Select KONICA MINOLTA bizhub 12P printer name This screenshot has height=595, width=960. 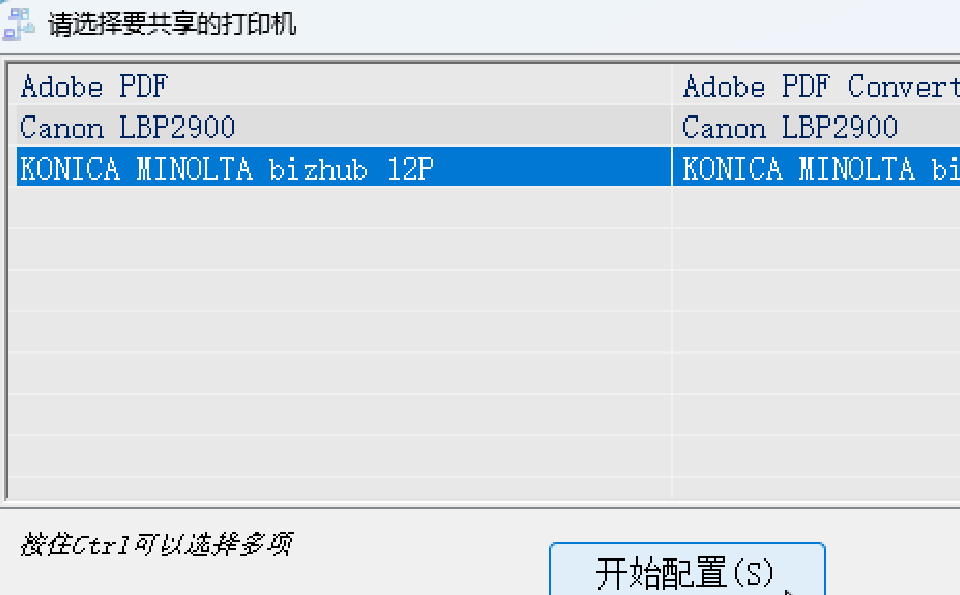[x=227, y=168]
